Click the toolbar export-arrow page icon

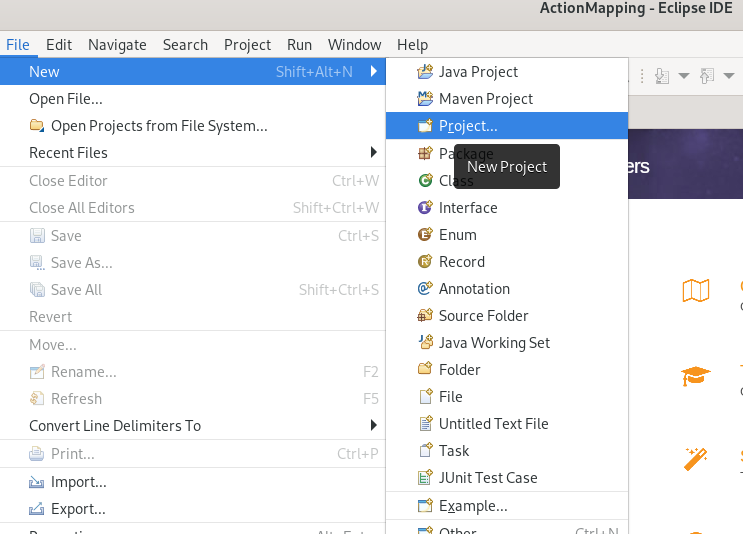point(707,76)
